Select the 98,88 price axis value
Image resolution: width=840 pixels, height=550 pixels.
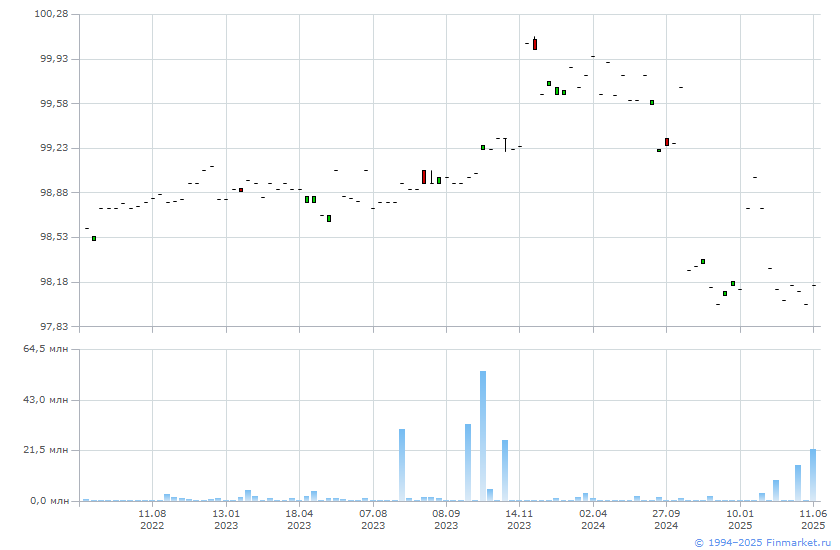click(54, 192)
